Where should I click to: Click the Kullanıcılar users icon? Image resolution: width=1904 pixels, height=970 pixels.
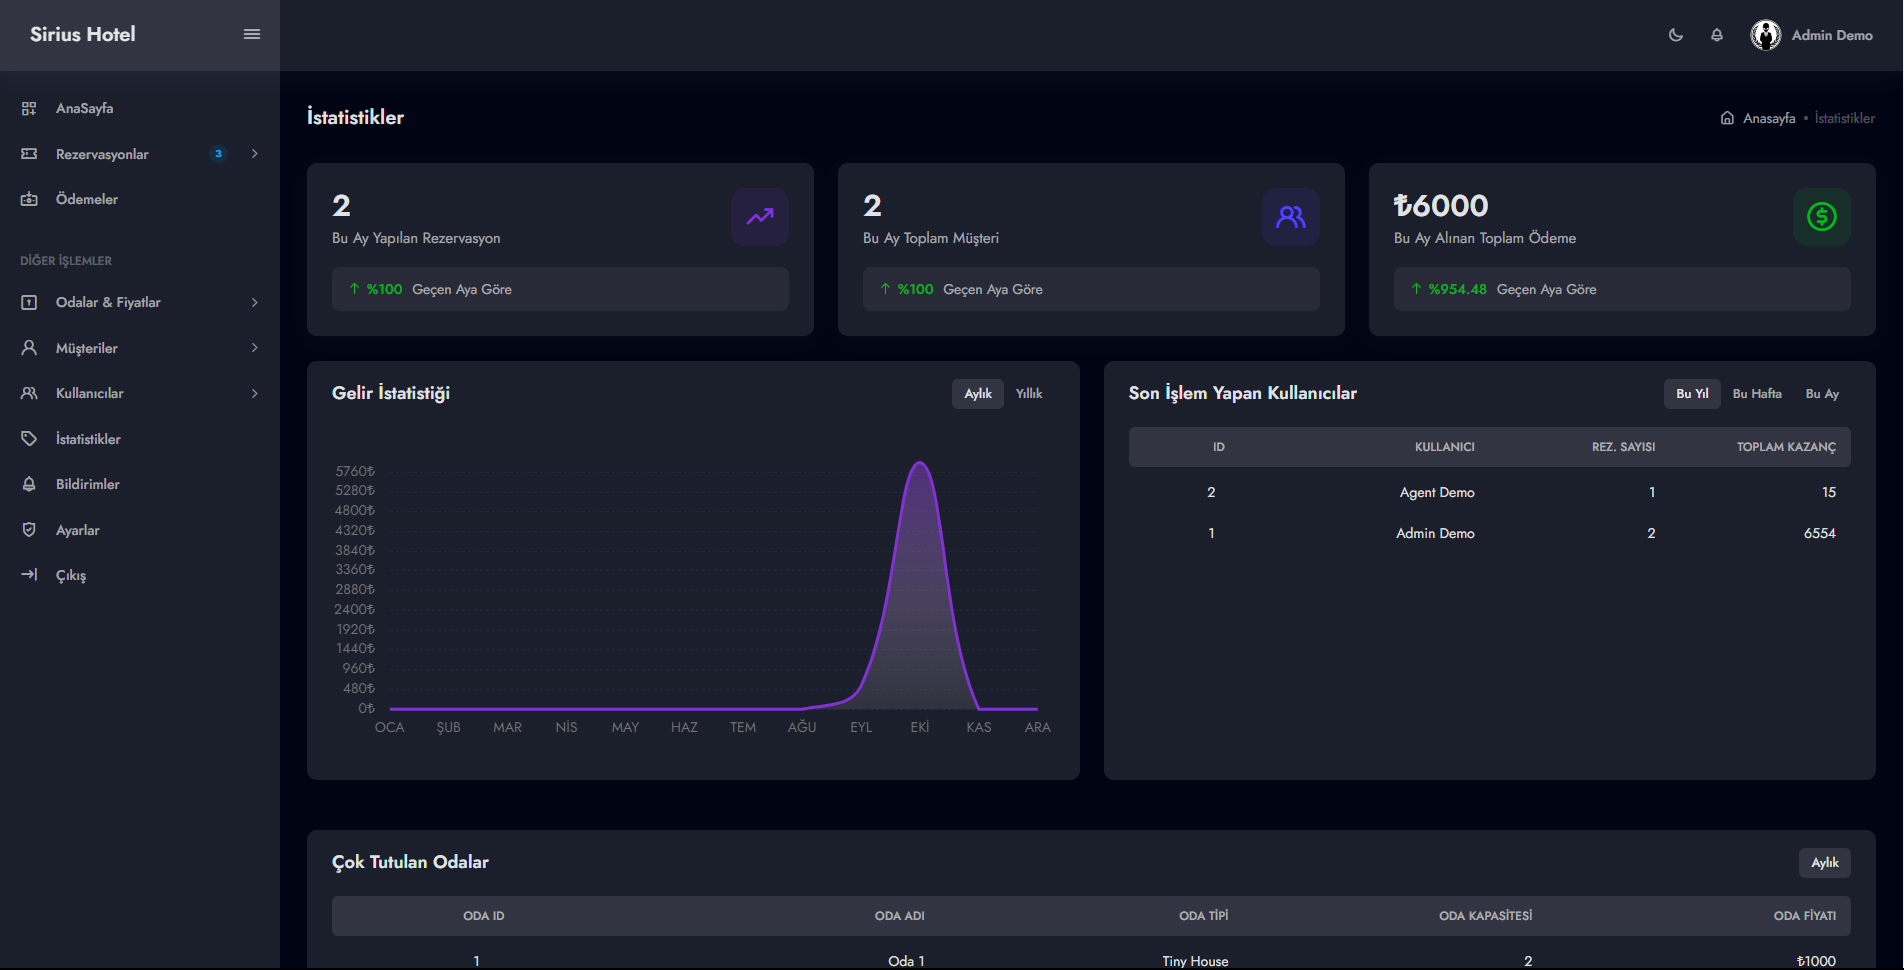29,393
